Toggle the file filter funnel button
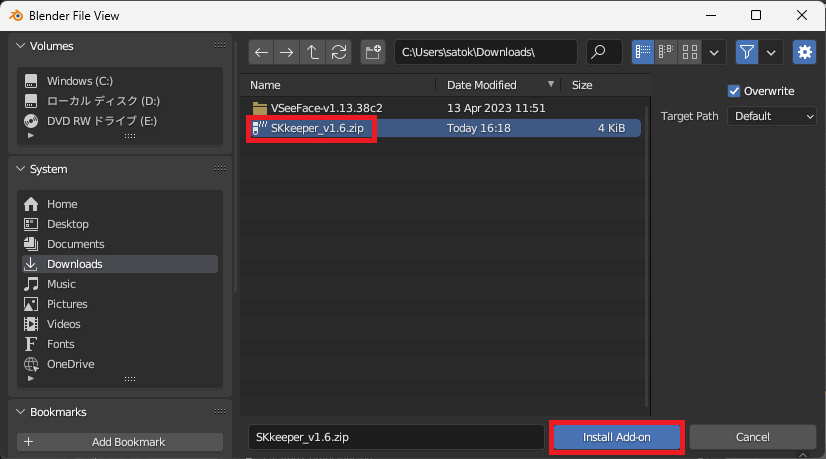This screenshot has width=826, height=459. point(746,52)
